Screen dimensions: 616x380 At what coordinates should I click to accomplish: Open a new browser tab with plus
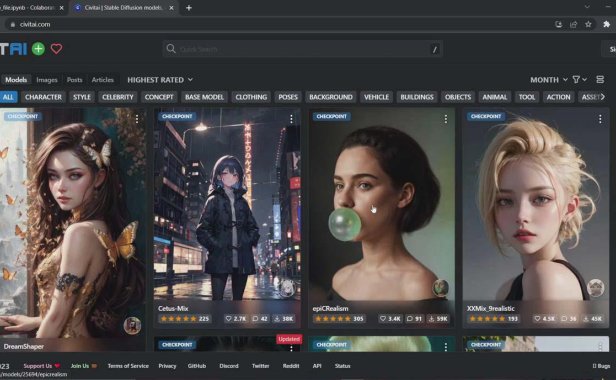(189, 7)
